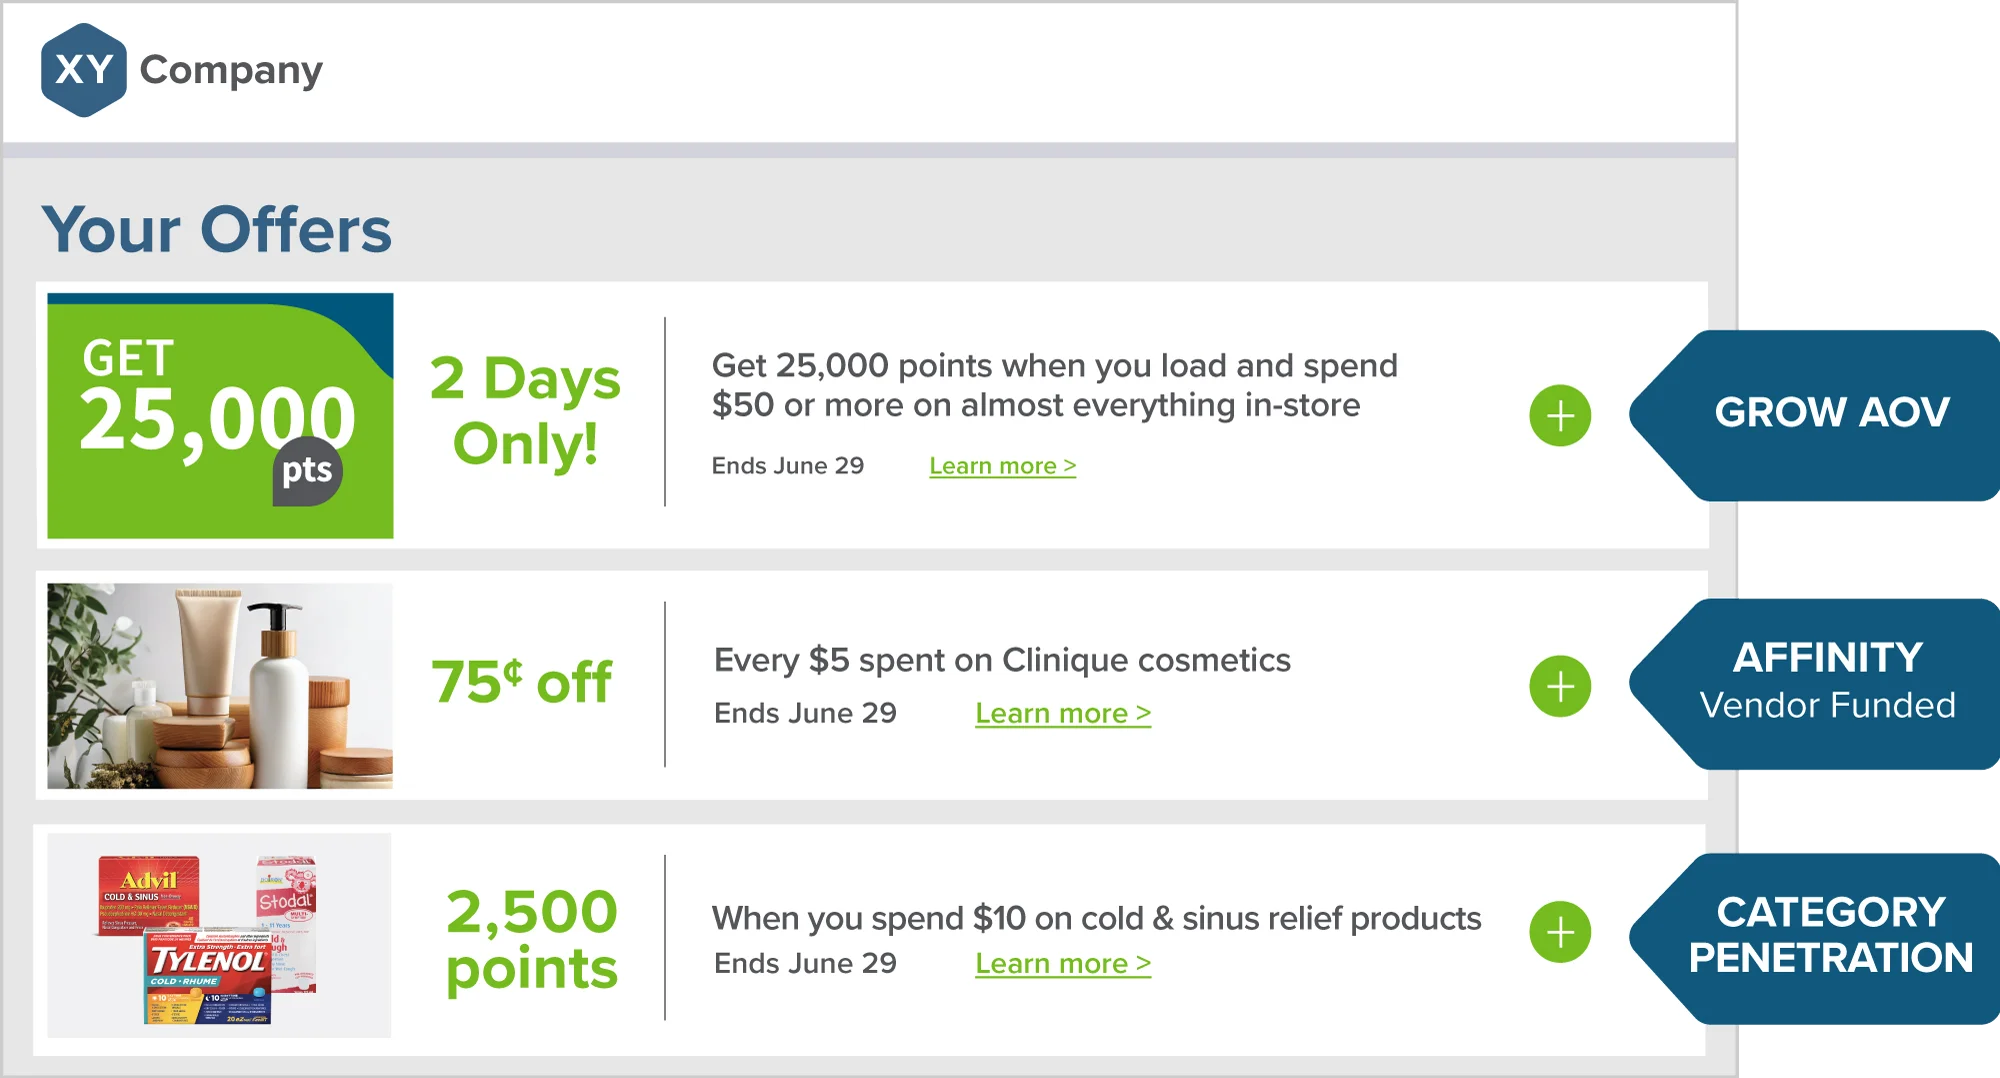Open Learn more for the cold & sinus offer
2000x1078 pixels.
1063,963
